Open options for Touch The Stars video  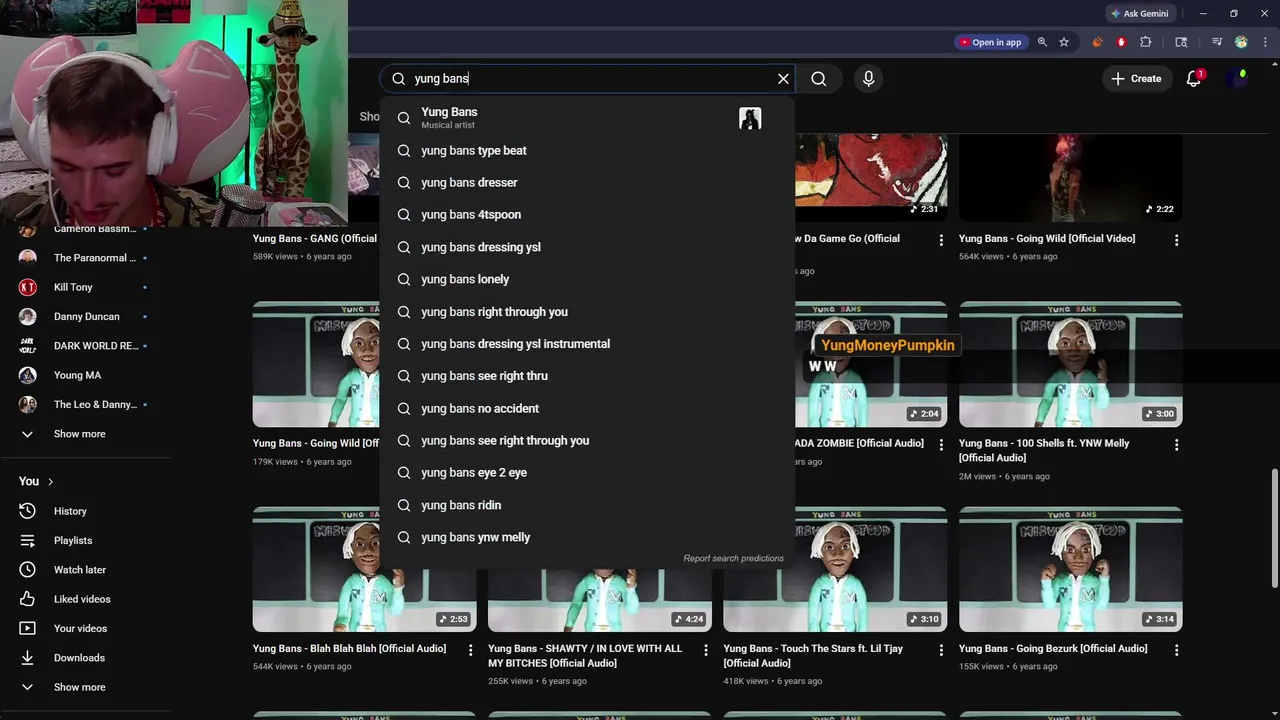click(941, 650)
